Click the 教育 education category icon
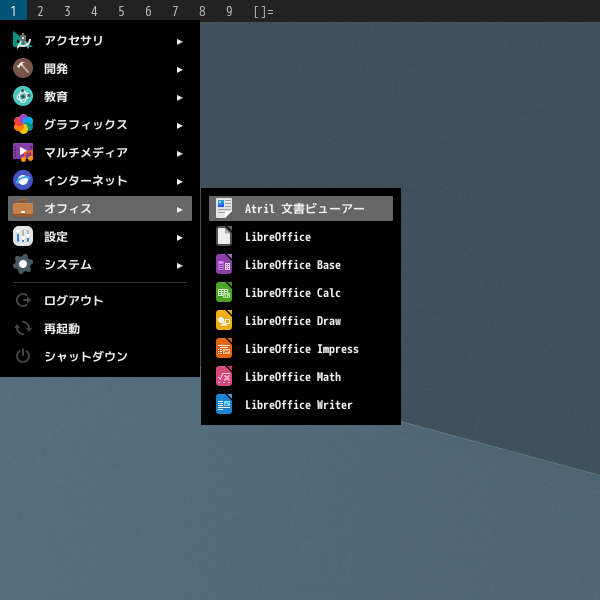The height and width of the screenshot is (600, 600). point(23,96)
